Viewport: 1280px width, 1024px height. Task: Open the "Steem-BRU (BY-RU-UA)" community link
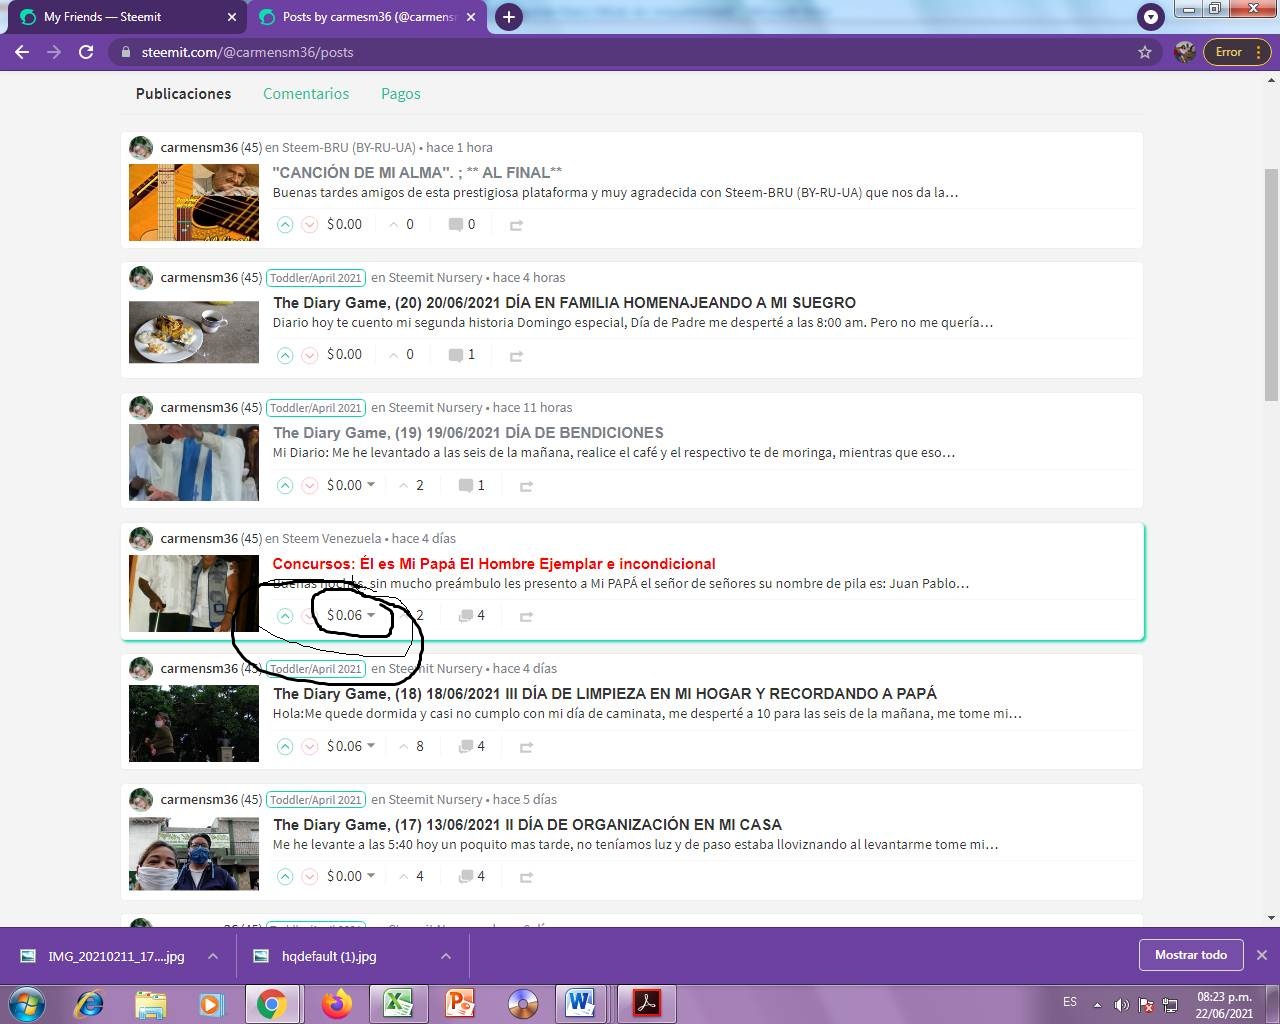coord(349,147)
